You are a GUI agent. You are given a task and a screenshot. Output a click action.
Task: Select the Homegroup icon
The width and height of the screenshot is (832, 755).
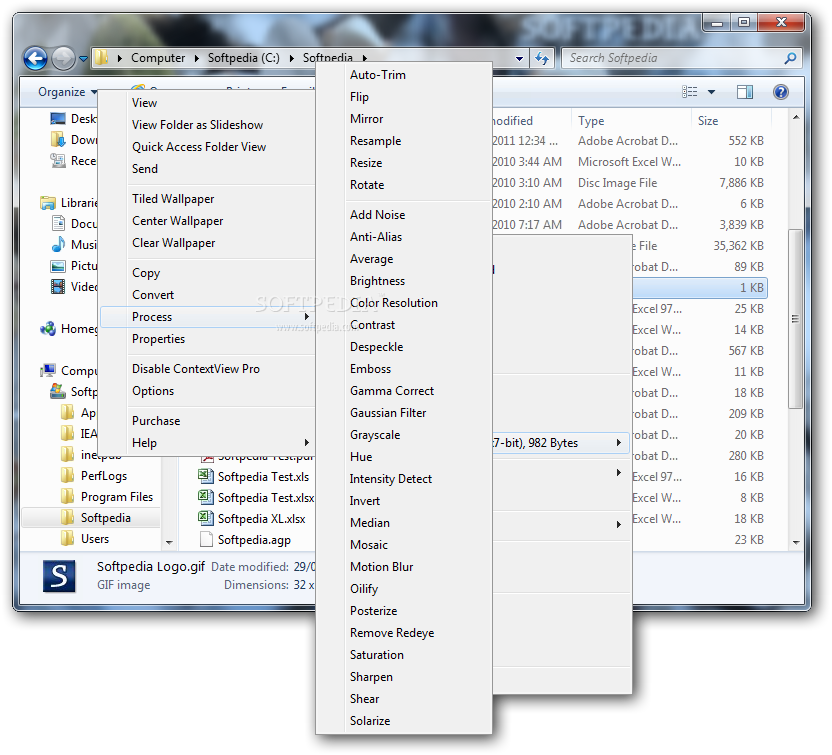(x=48, y=328)
